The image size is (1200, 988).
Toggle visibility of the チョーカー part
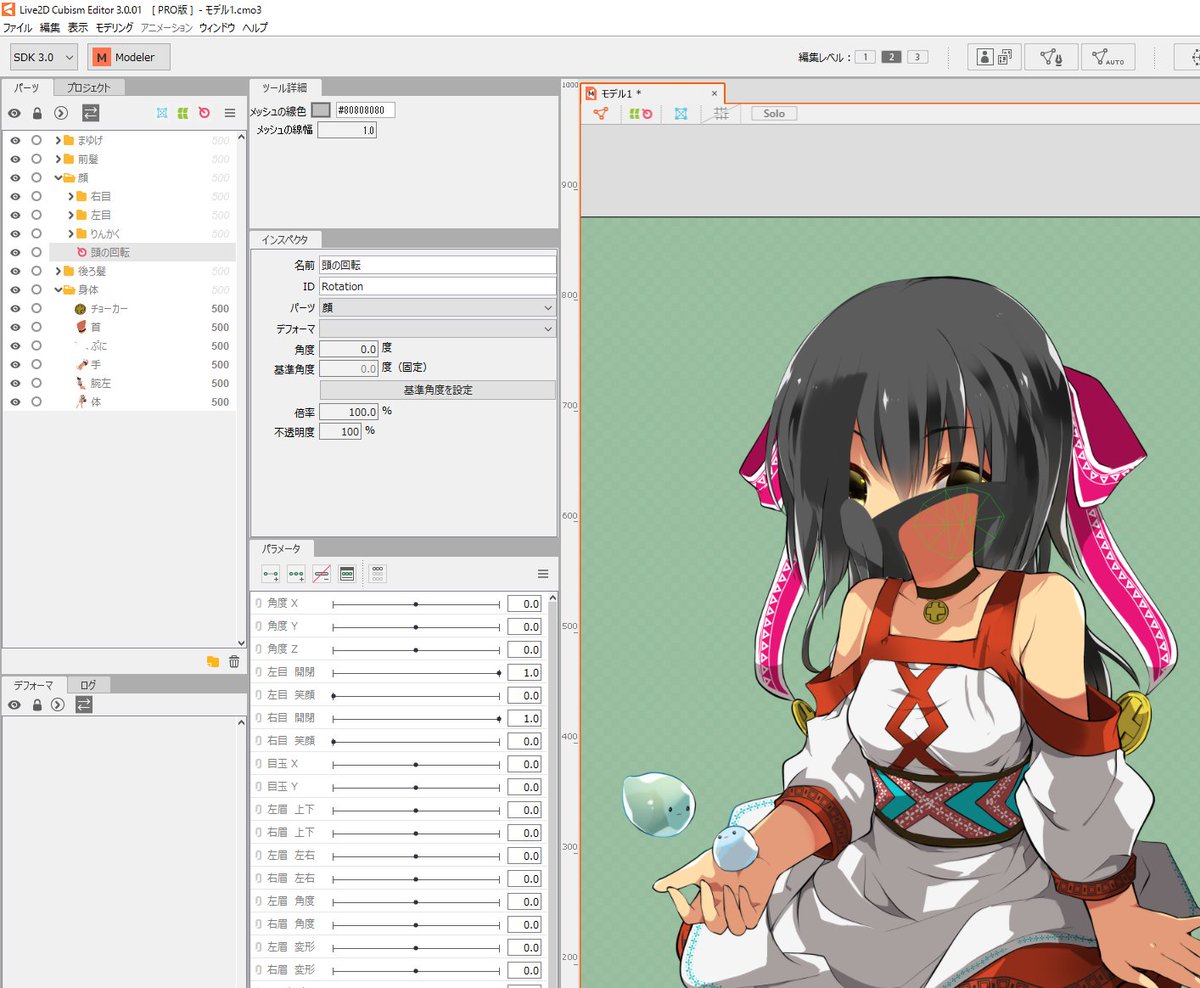pyautogui.click(x=15, y=309)
